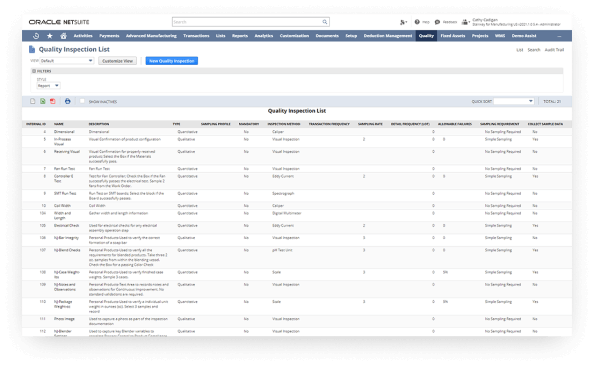
Task: Click the 'Receiving Visual' name cell
Action: pos(67,151)
